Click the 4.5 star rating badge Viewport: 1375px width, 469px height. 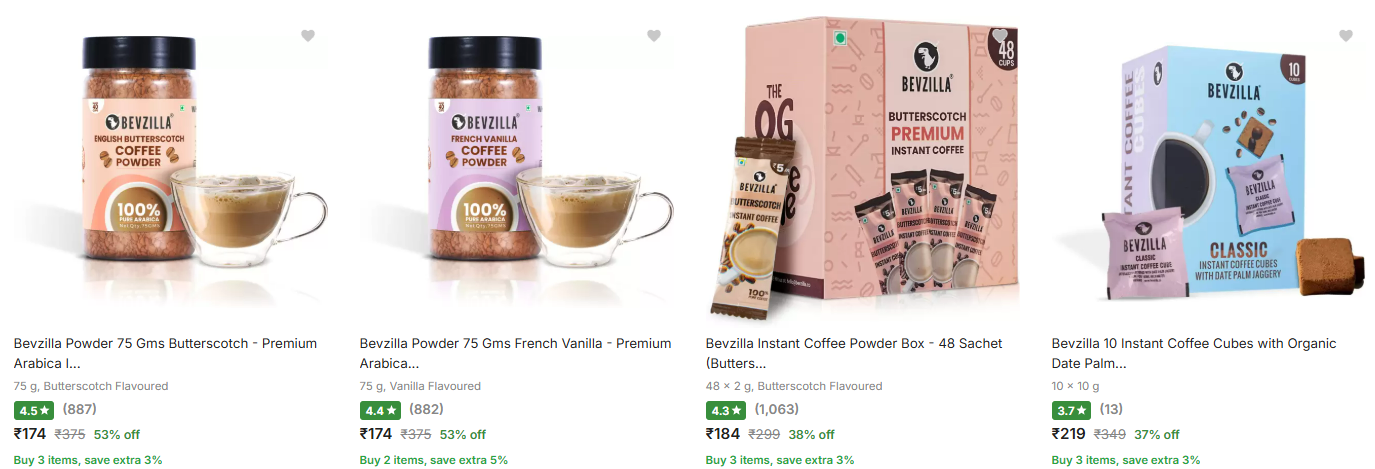34,410
